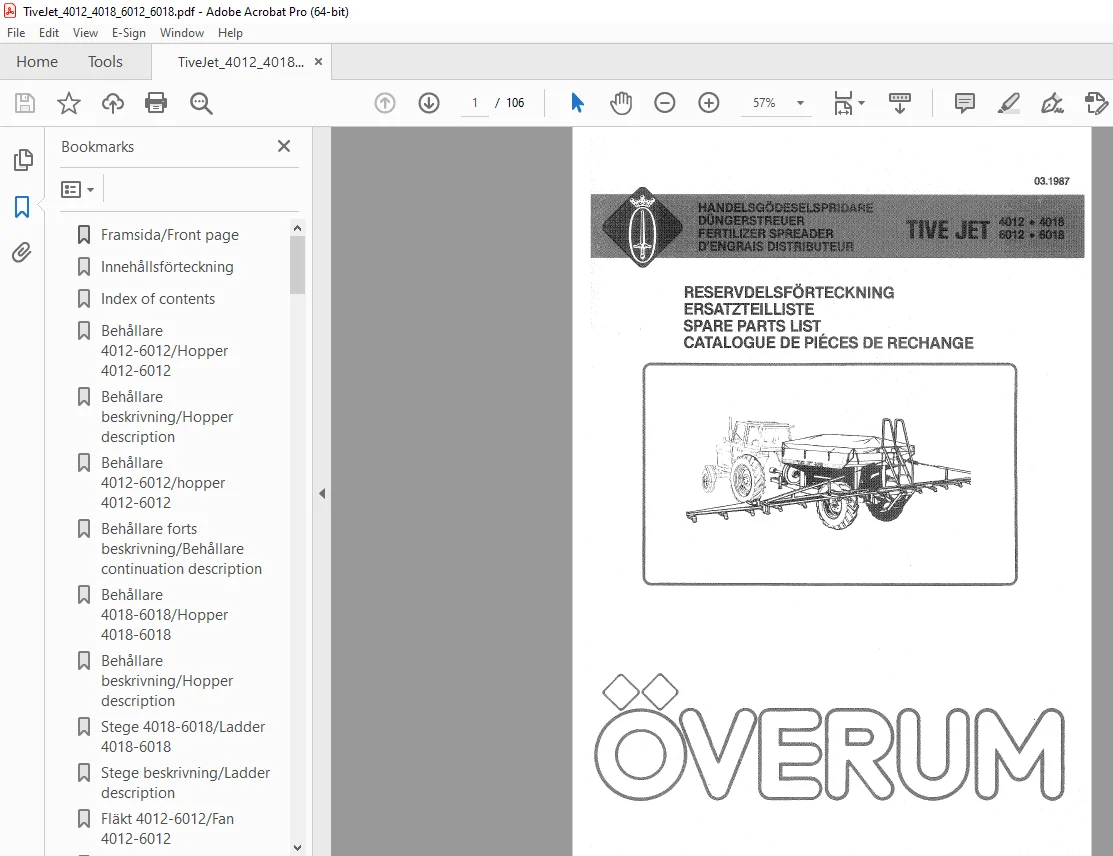Open the View menu
This screenshot has height=856, width=1113.
click(x=85, y=33)
